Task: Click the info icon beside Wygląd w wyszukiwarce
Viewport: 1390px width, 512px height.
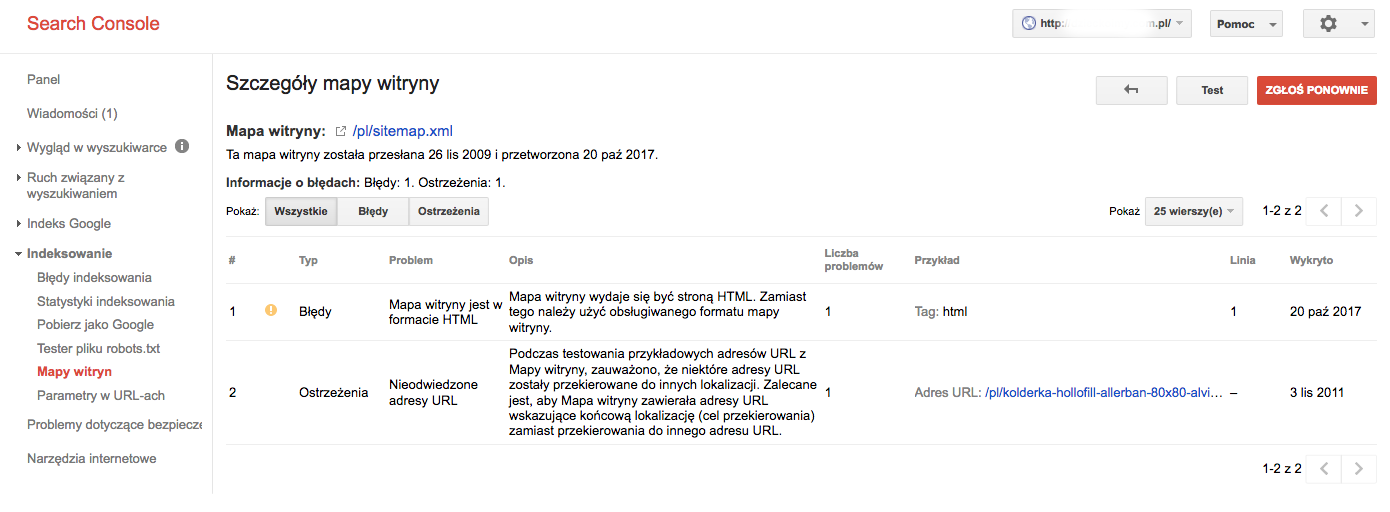Action: (x=182, y=147)
